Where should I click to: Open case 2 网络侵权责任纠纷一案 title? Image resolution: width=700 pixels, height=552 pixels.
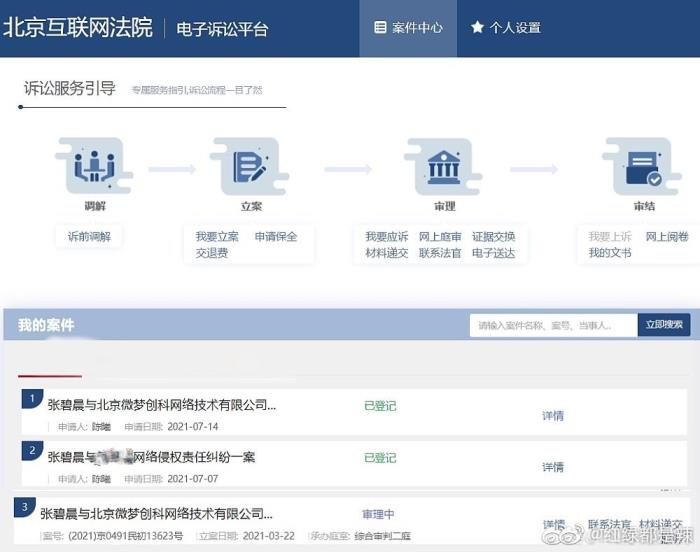[151, 457]
